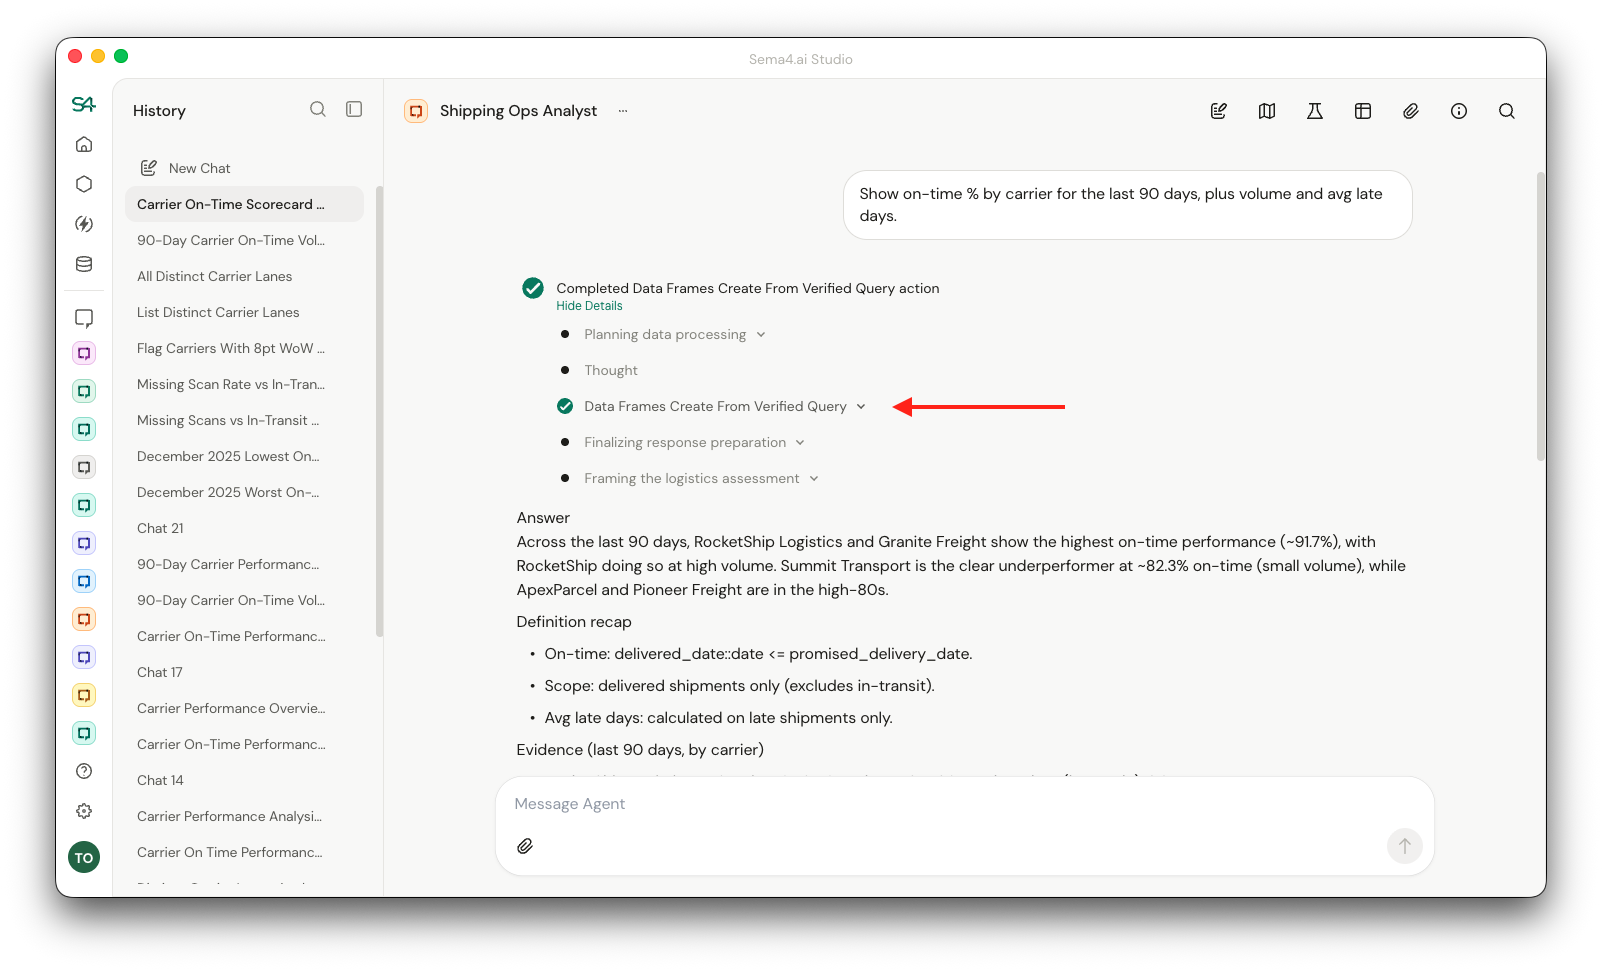Screen dimensions: 1602x971
Task: Open Settings gear at sidebar bottom
Action: pyautogui.click(x=84, y=811)
